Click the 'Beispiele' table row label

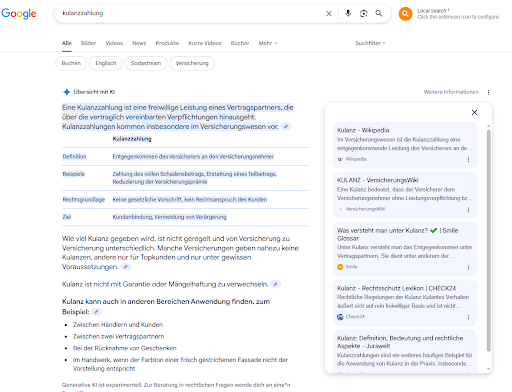(74, 174)
